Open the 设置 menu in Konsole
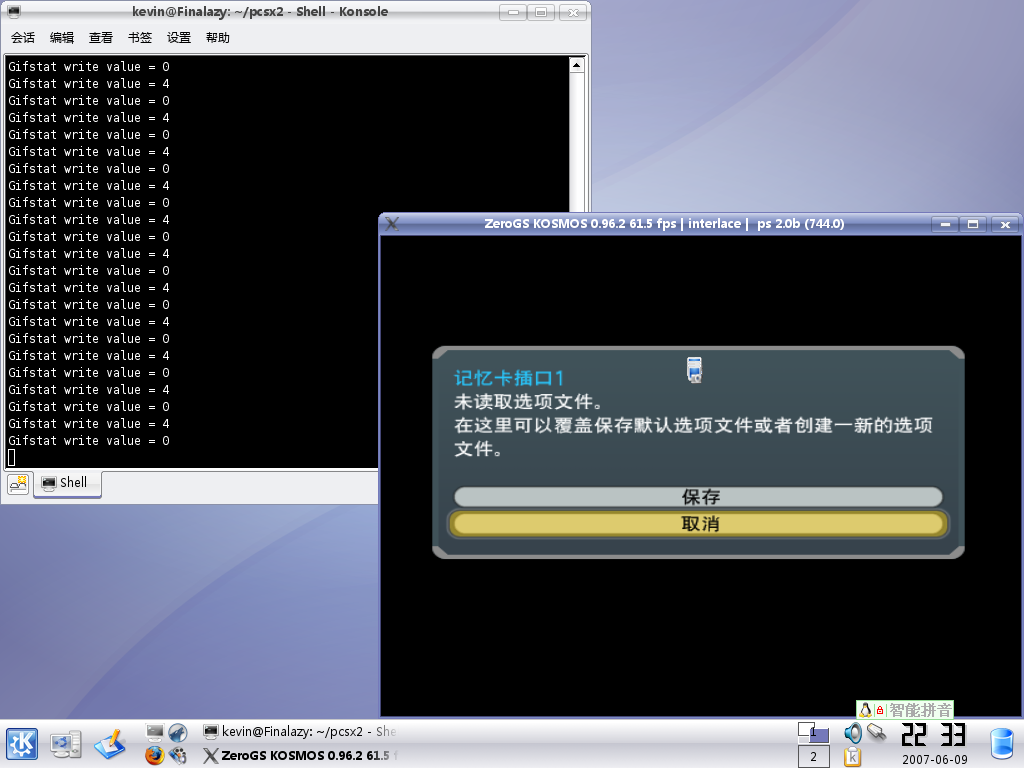The width and height of the screenshot is (1024, 768). click(179, 38)
